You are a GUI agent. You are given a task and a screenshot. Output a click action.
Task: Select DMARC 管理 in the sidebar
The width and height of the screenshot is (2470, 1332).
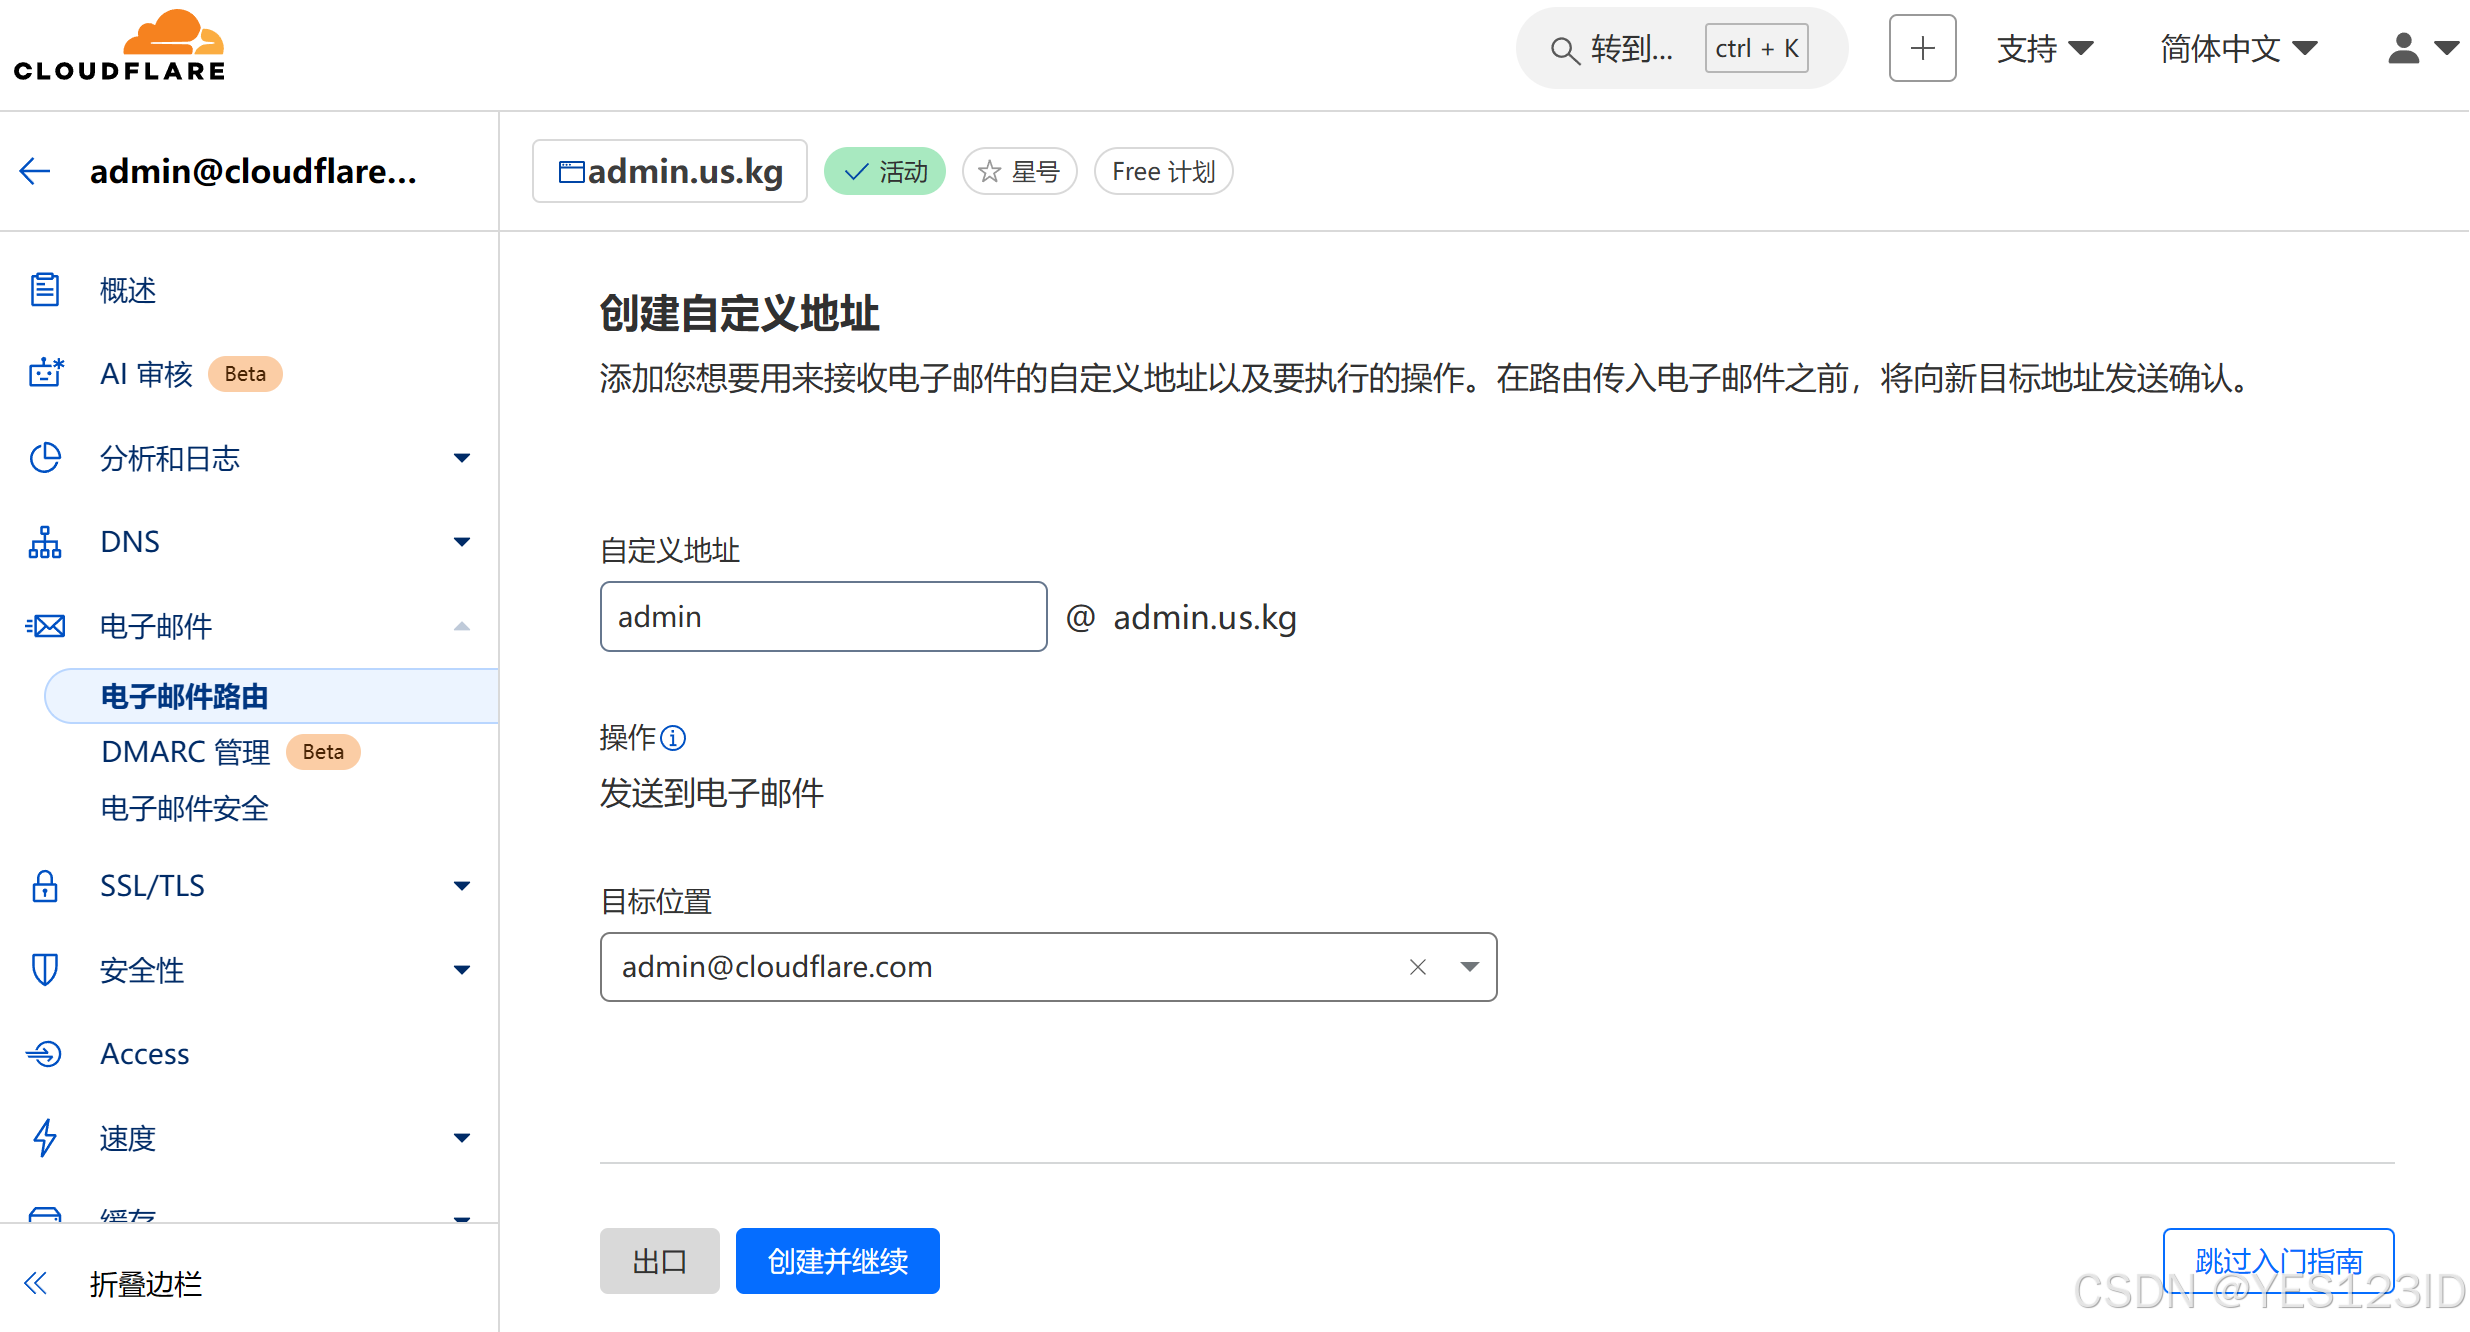point(186,752)
